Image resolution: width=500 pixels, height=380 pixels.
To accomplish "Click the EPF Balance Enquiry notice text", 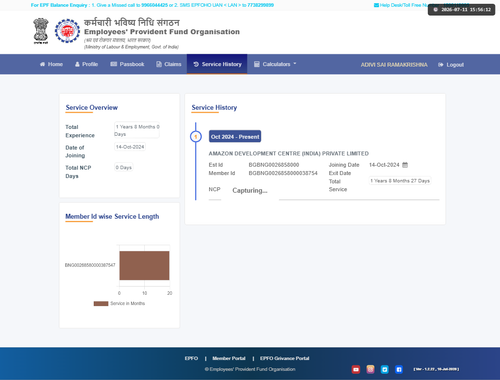I will click(152, 5).
